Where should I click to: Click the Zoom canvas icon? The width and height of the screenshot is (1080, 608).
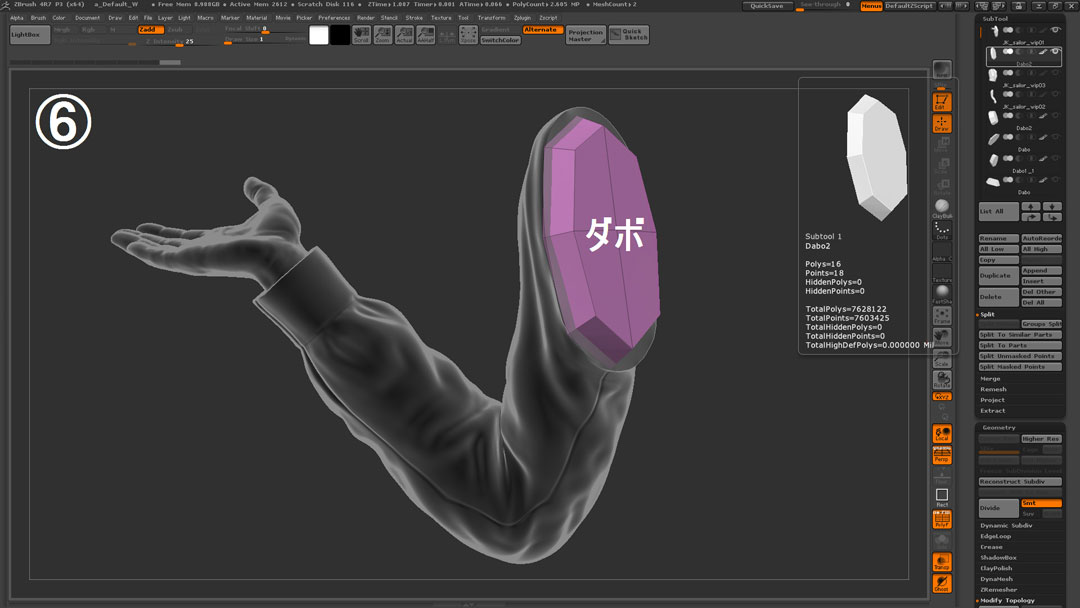[x=383, y=34]
